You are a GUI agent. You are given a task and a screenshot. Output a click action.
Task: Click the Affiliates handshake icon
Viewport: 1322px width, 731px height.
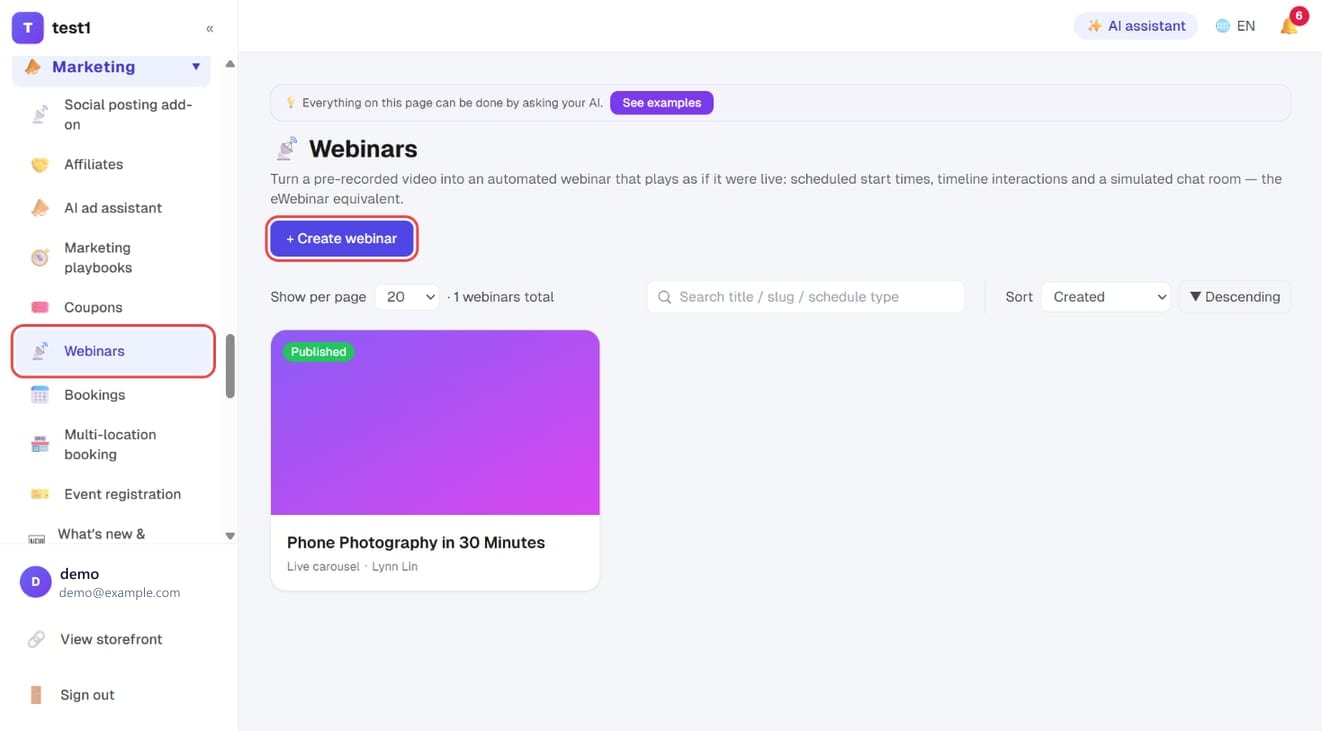tap(40, 165)
